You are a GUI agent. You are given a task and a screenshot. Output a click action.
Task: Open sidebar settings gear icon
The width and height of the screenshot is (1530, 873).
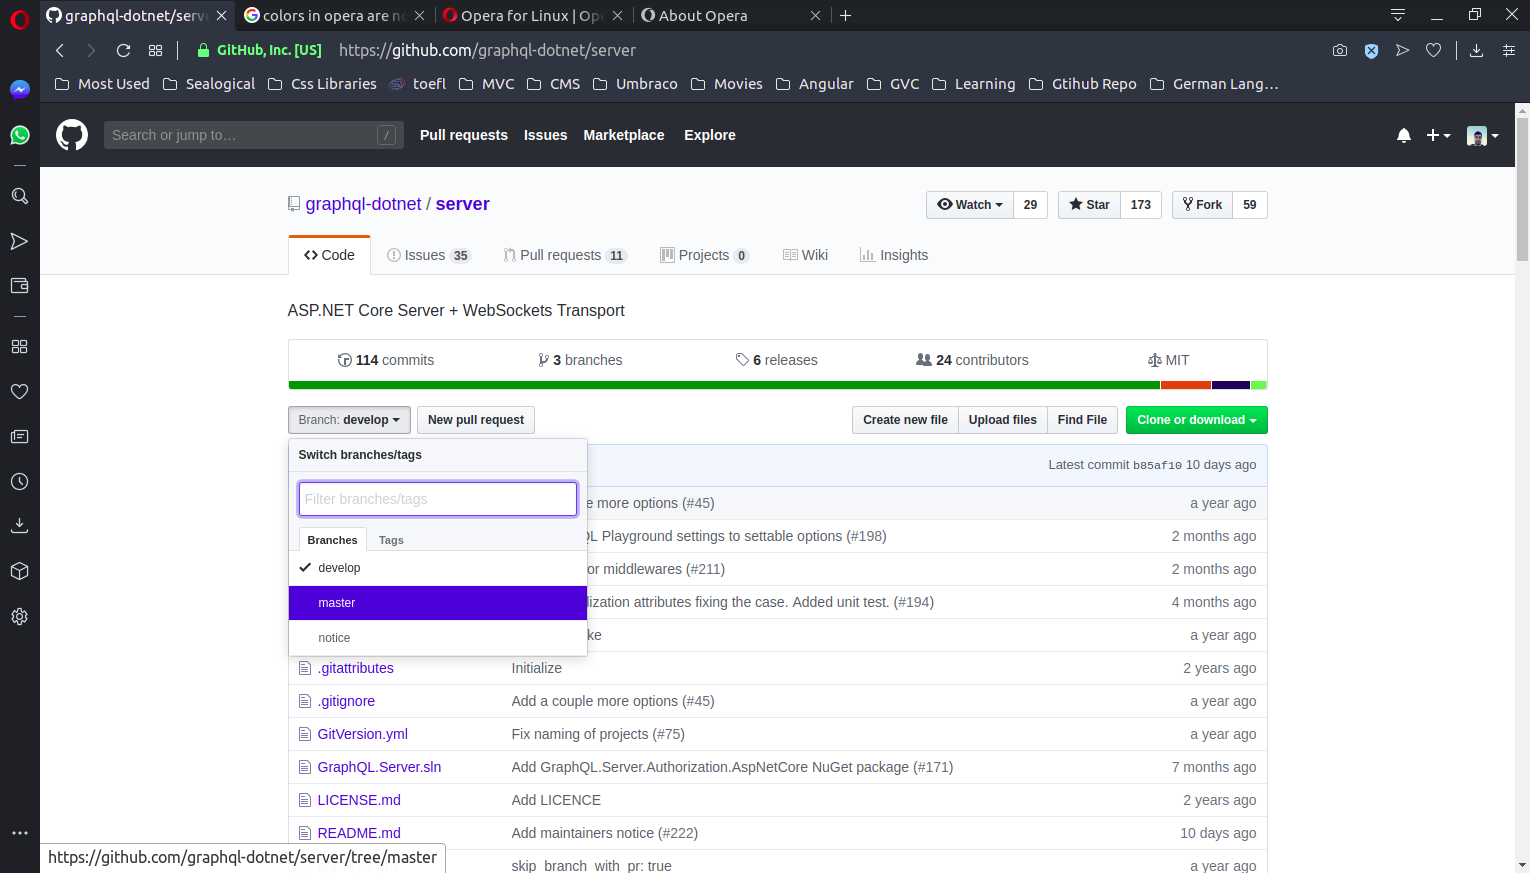(x=19, y=617)
